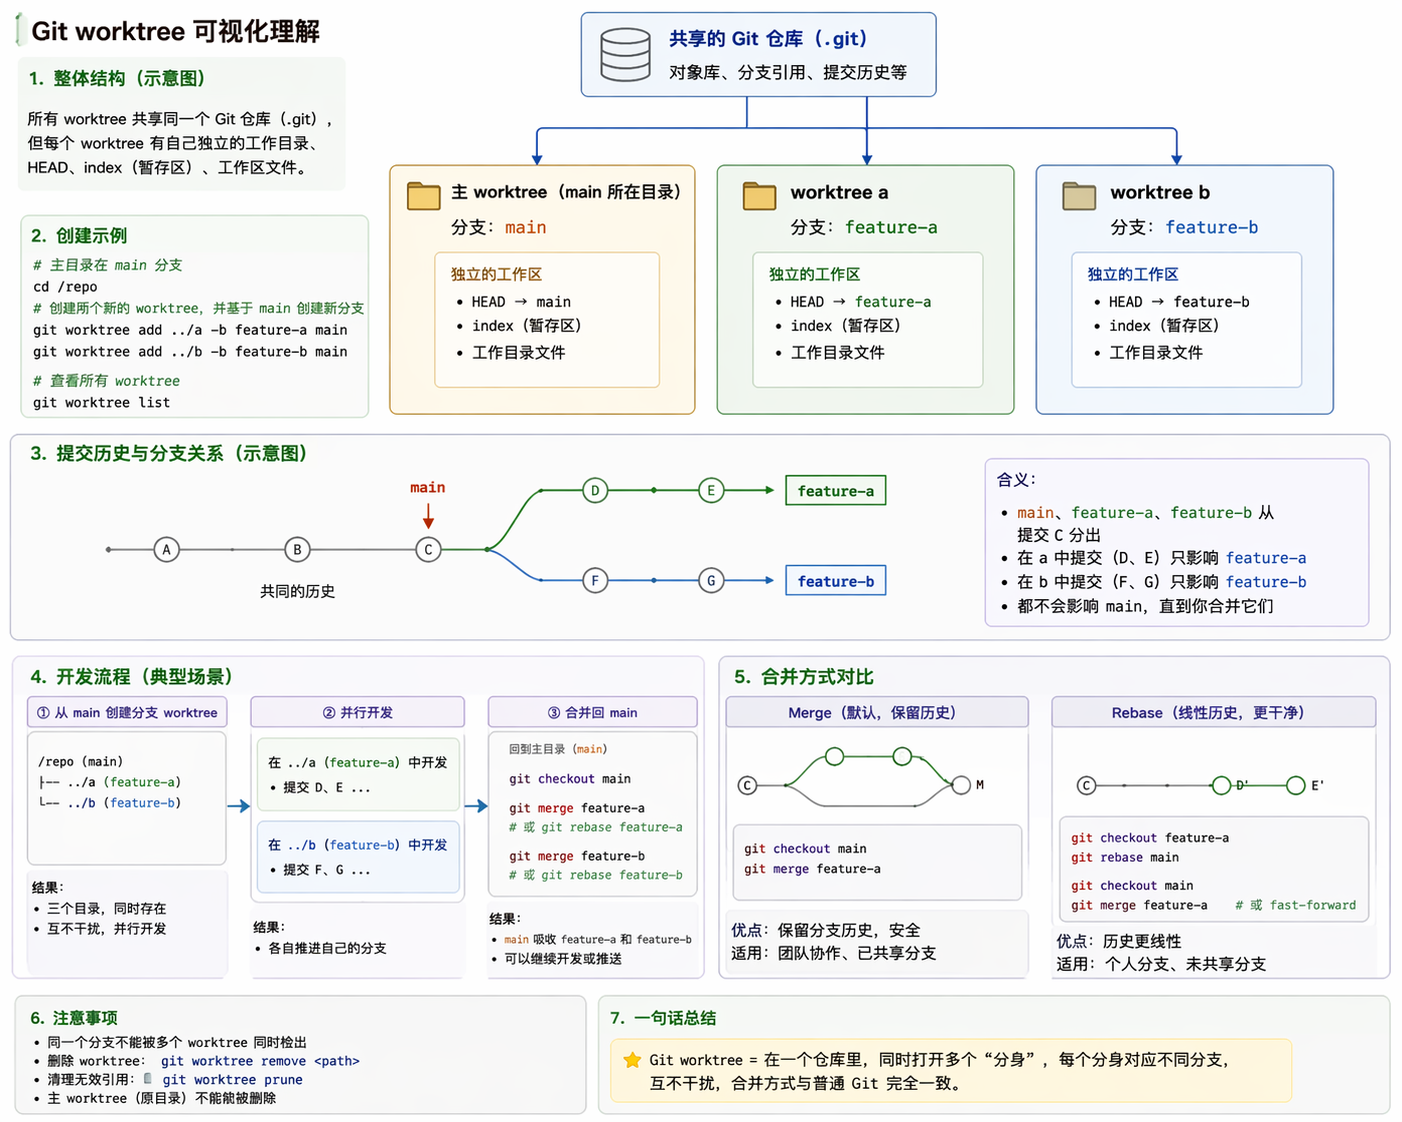Select header ② 并行开发
The height and width of the screenshot is (1122, 1402).
tap(357, 712)
